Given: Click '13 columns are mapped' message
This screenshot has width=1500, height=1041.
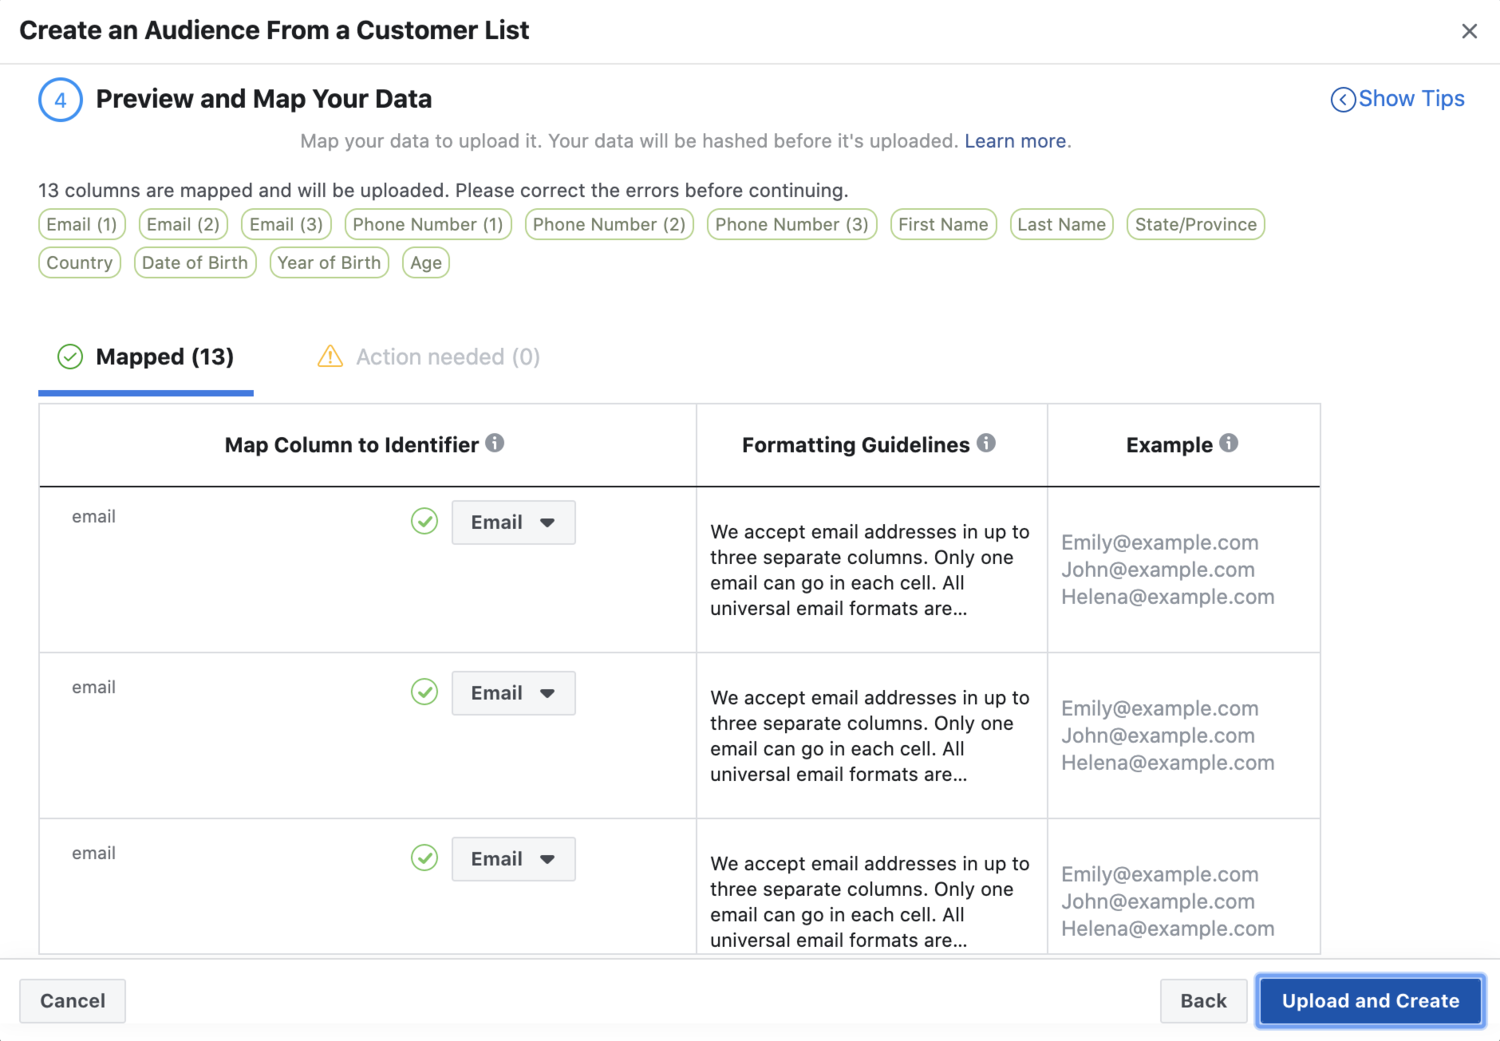Looking at the screenshot, I should [443, 190].
